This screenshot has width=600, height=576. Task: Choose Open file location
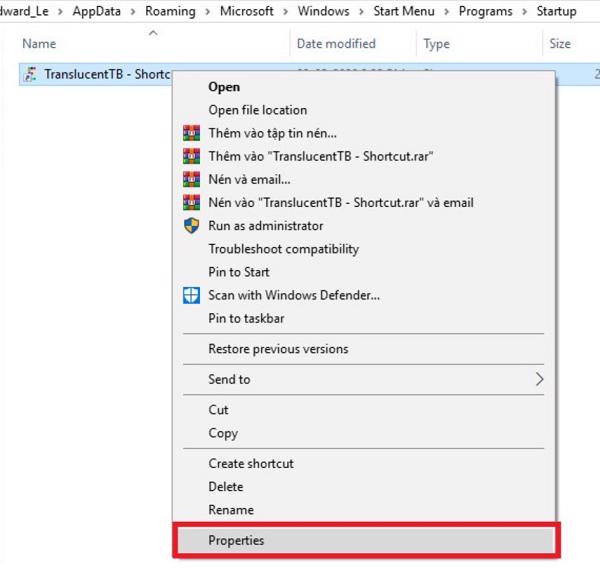point(257,110)
